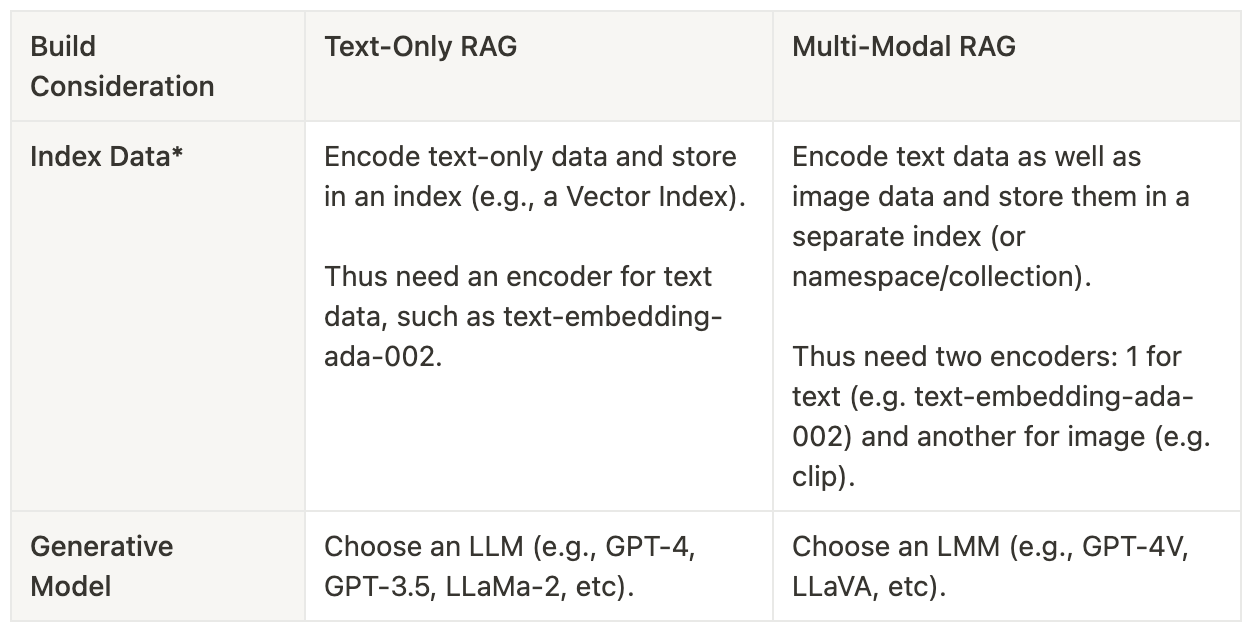Click the "Build Consideration" header cell
The width and height of the screenshot is (1254, 634).
point(122,66)
